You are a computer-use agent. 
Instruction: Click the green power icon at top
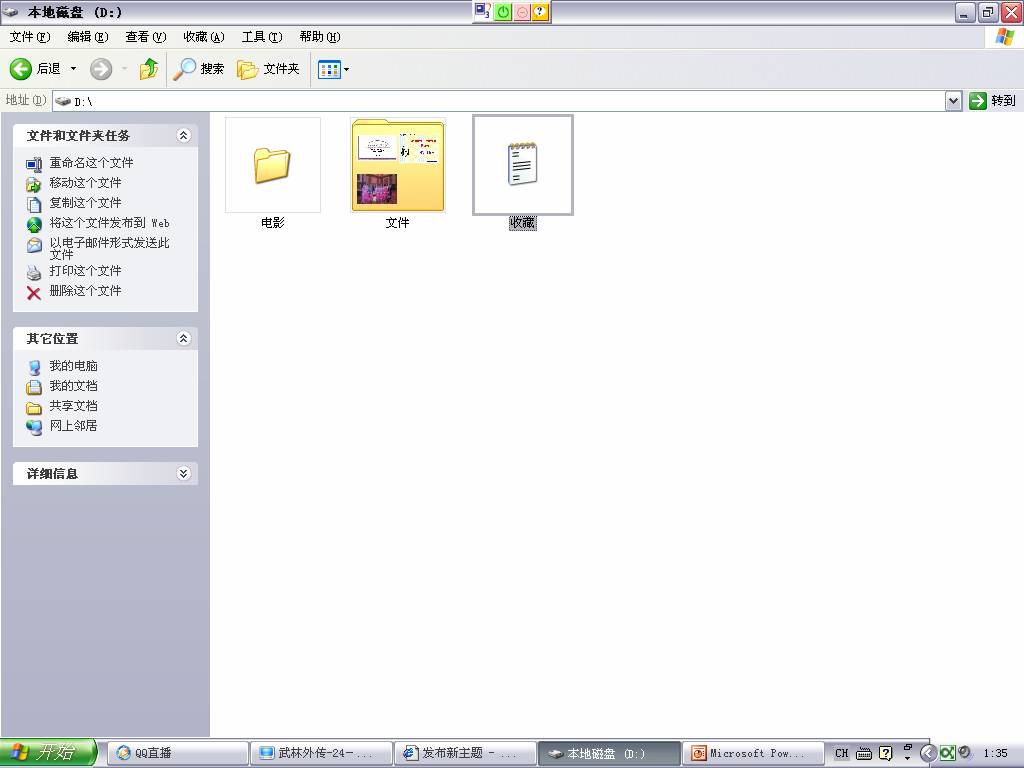pos(503,12)
